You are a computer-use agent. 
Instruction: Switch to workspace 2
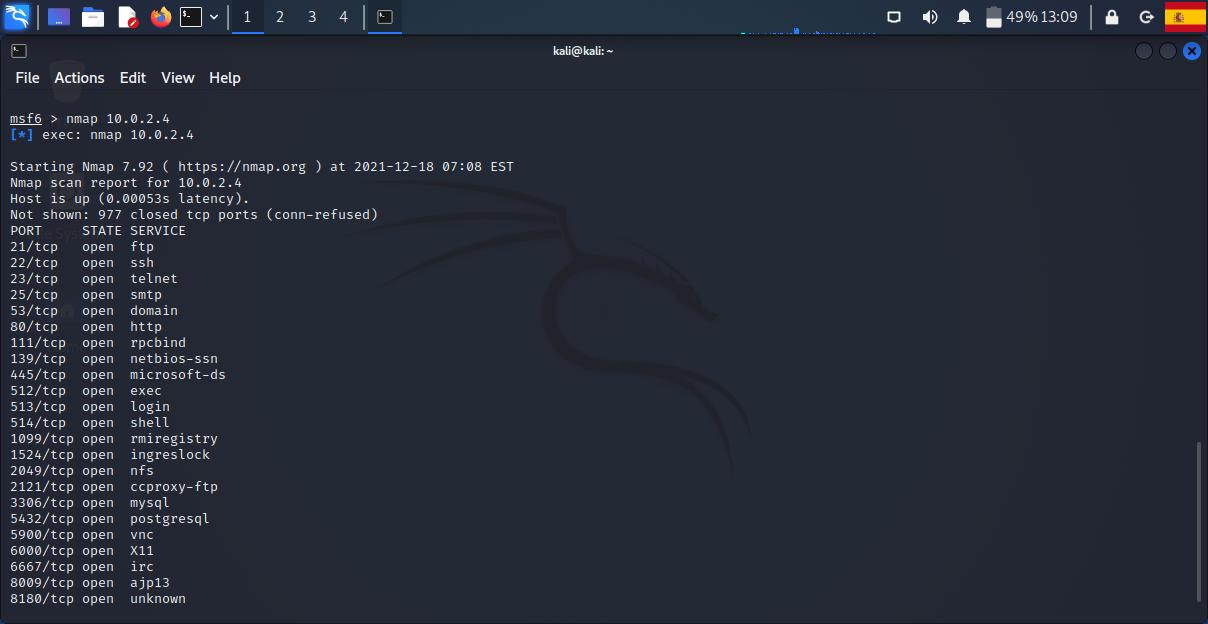pos(279,17)
